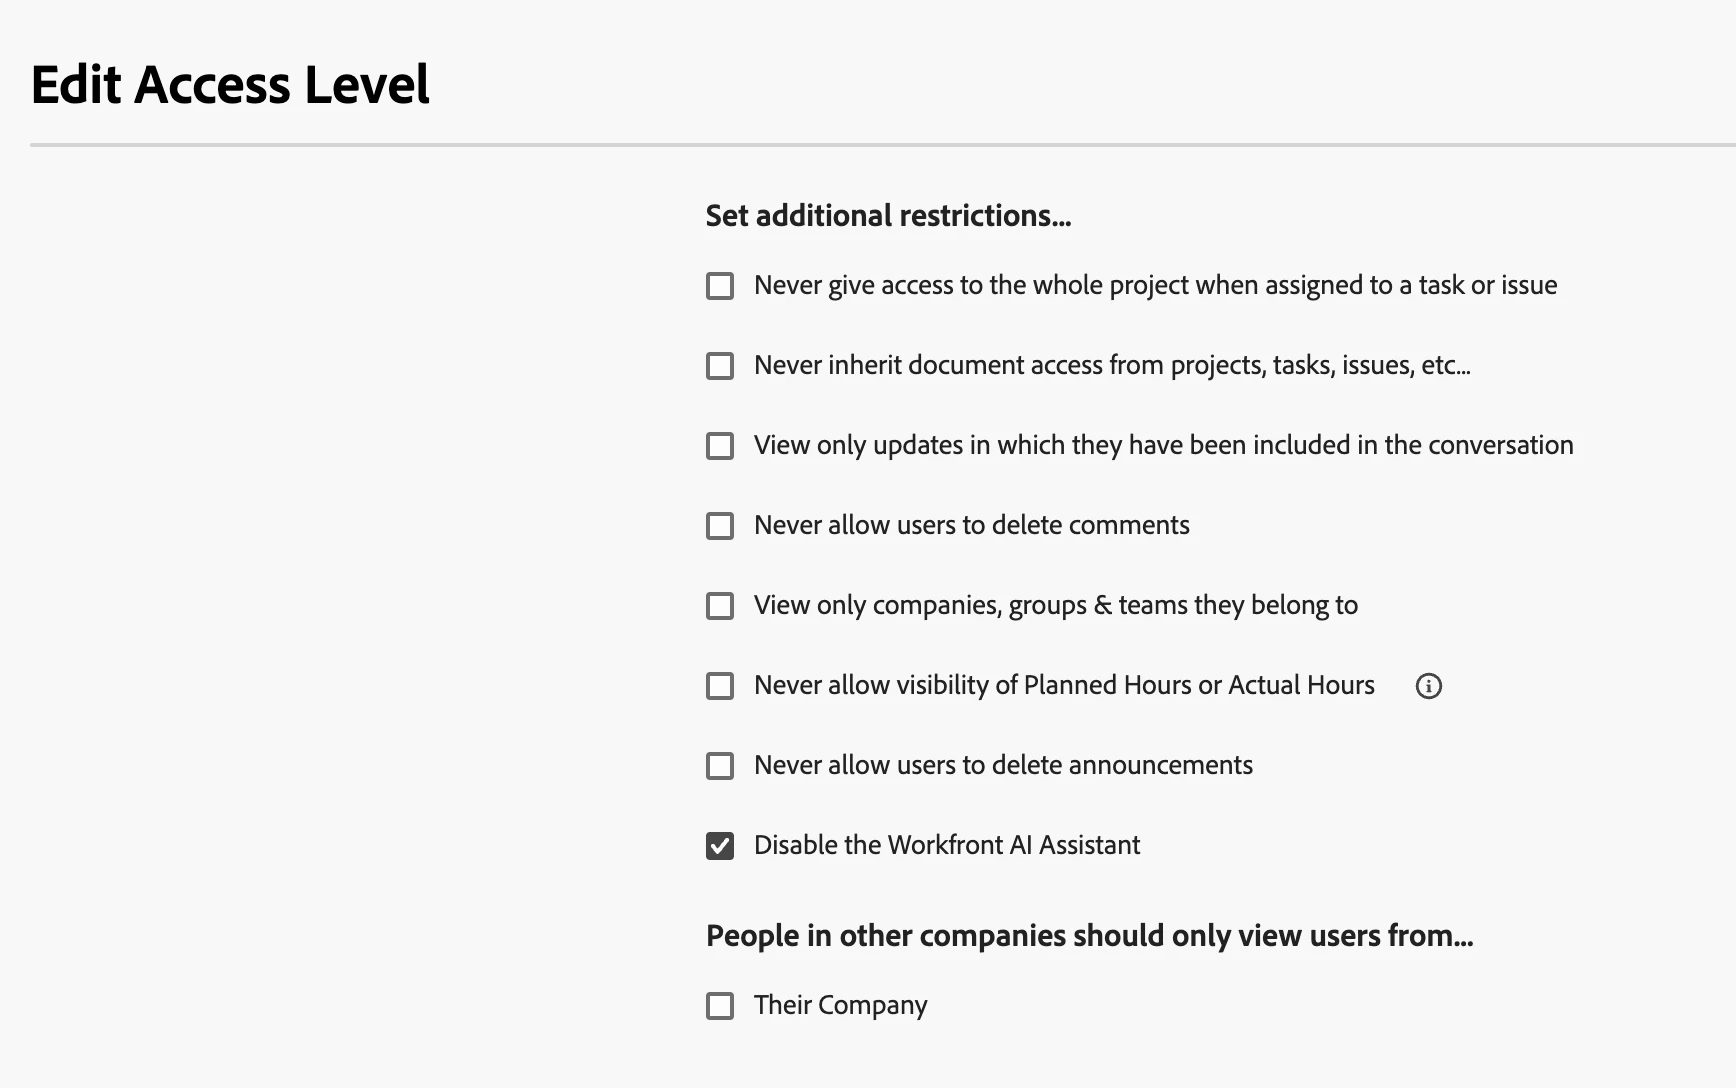Image resolution: width=1736 pixels, height=1088 pixels.
Task: Check the box hiding Planned and Actual Hours
Action: point(720,686)
